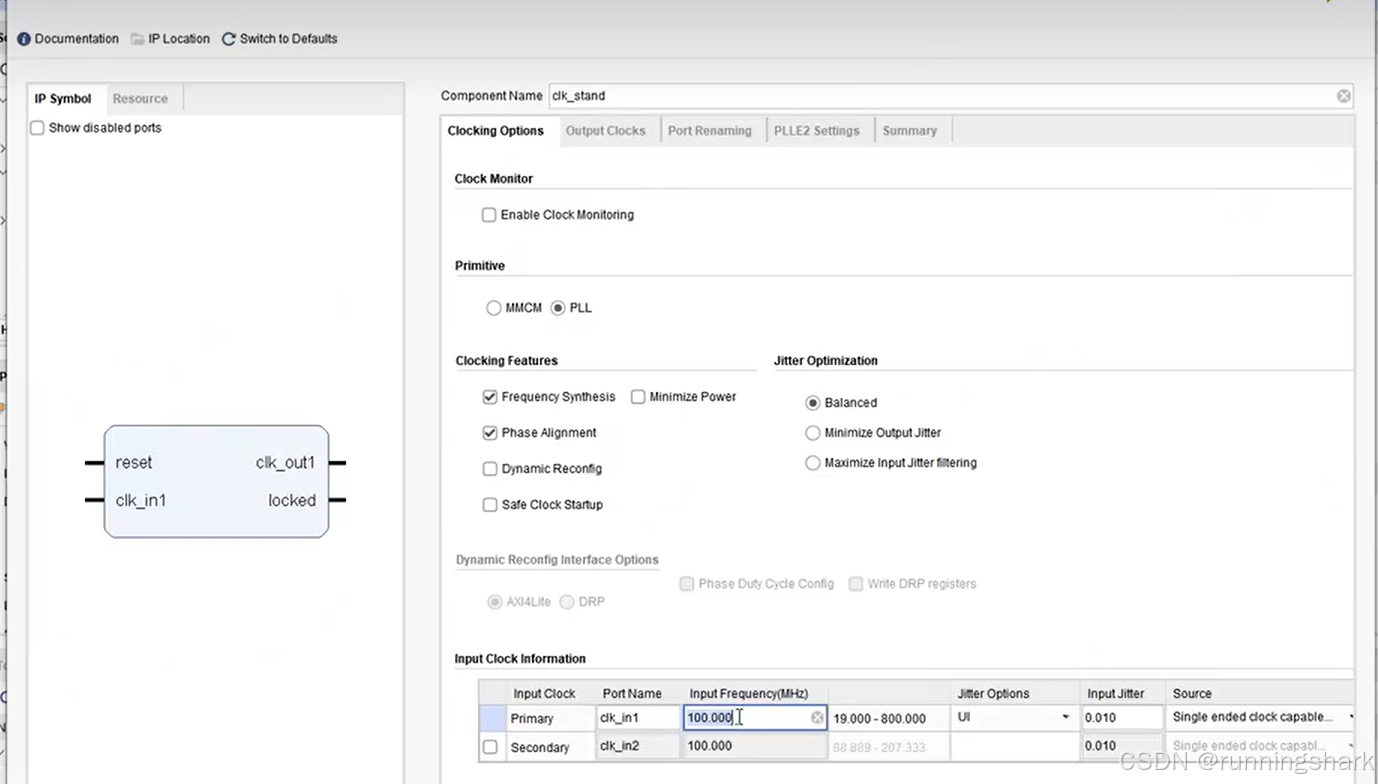Open the Documentation link

click(x=68, y=39)
